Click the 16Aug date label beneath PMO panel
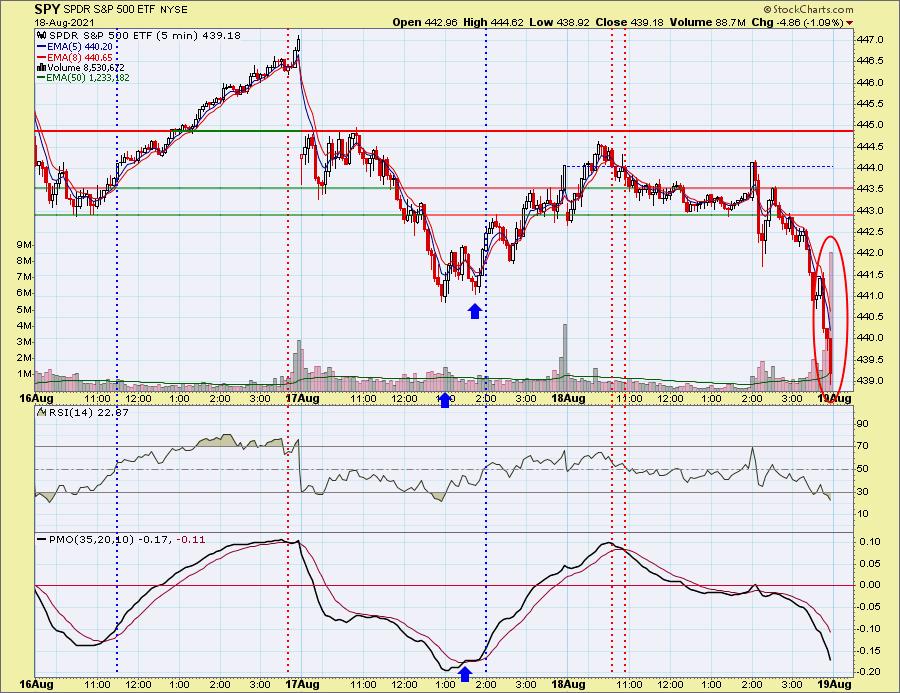900x693 pixels. coord(37,684)
